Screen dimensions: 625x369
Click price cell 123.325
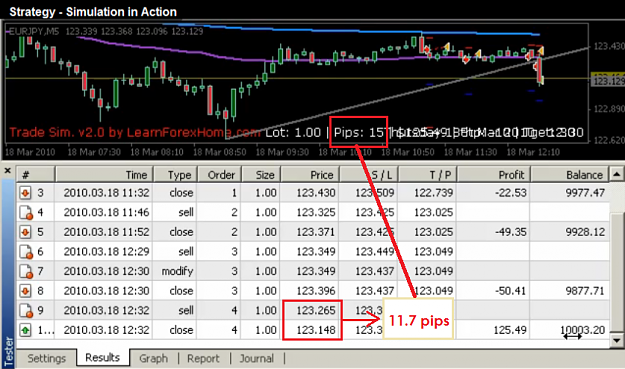click(x=316, y=212)
